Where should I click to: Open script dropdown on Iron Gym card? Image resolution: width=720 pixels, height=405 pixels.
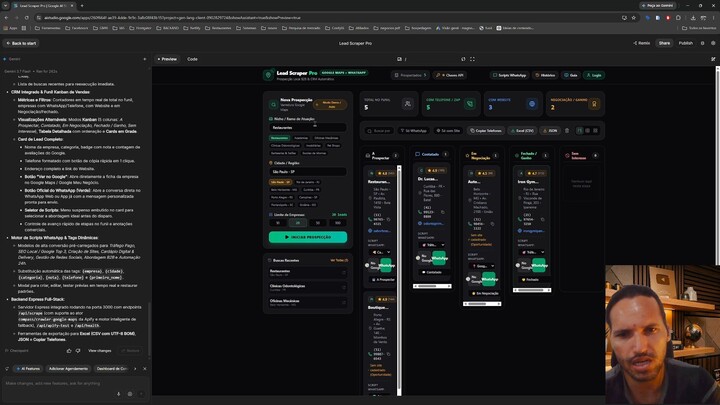pyautogui.click(x=532, y=252)
